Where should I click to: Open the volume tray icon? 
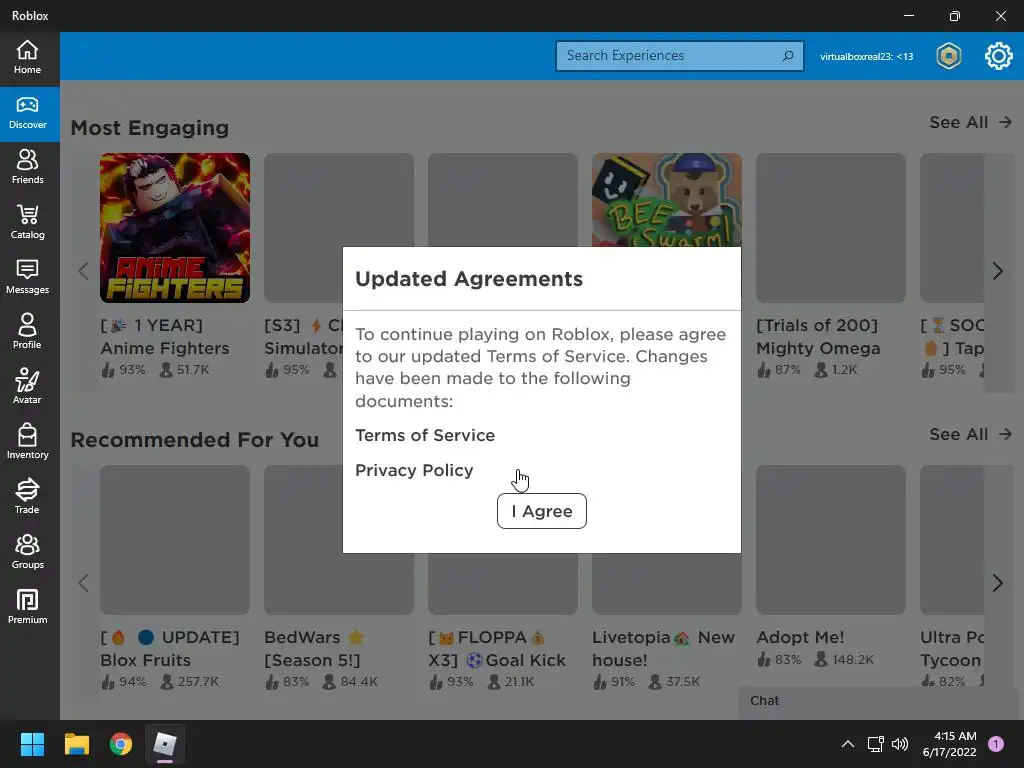pos(900,744)
